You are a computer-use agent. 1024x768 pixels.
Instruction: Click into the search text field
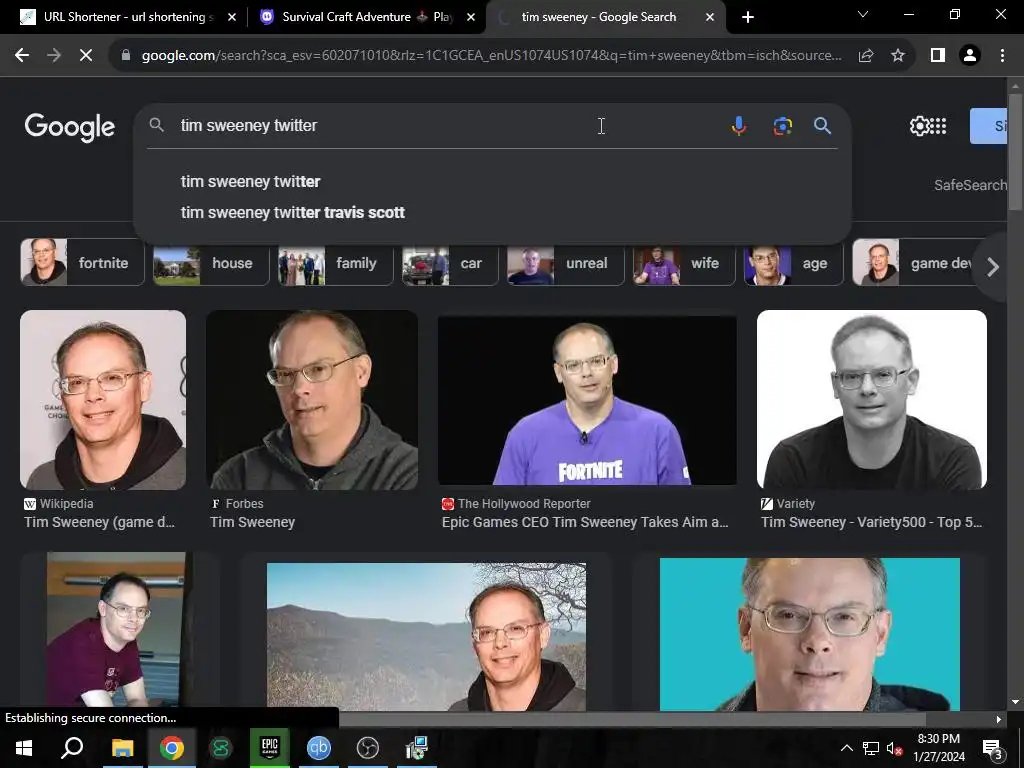coord(451,125)
